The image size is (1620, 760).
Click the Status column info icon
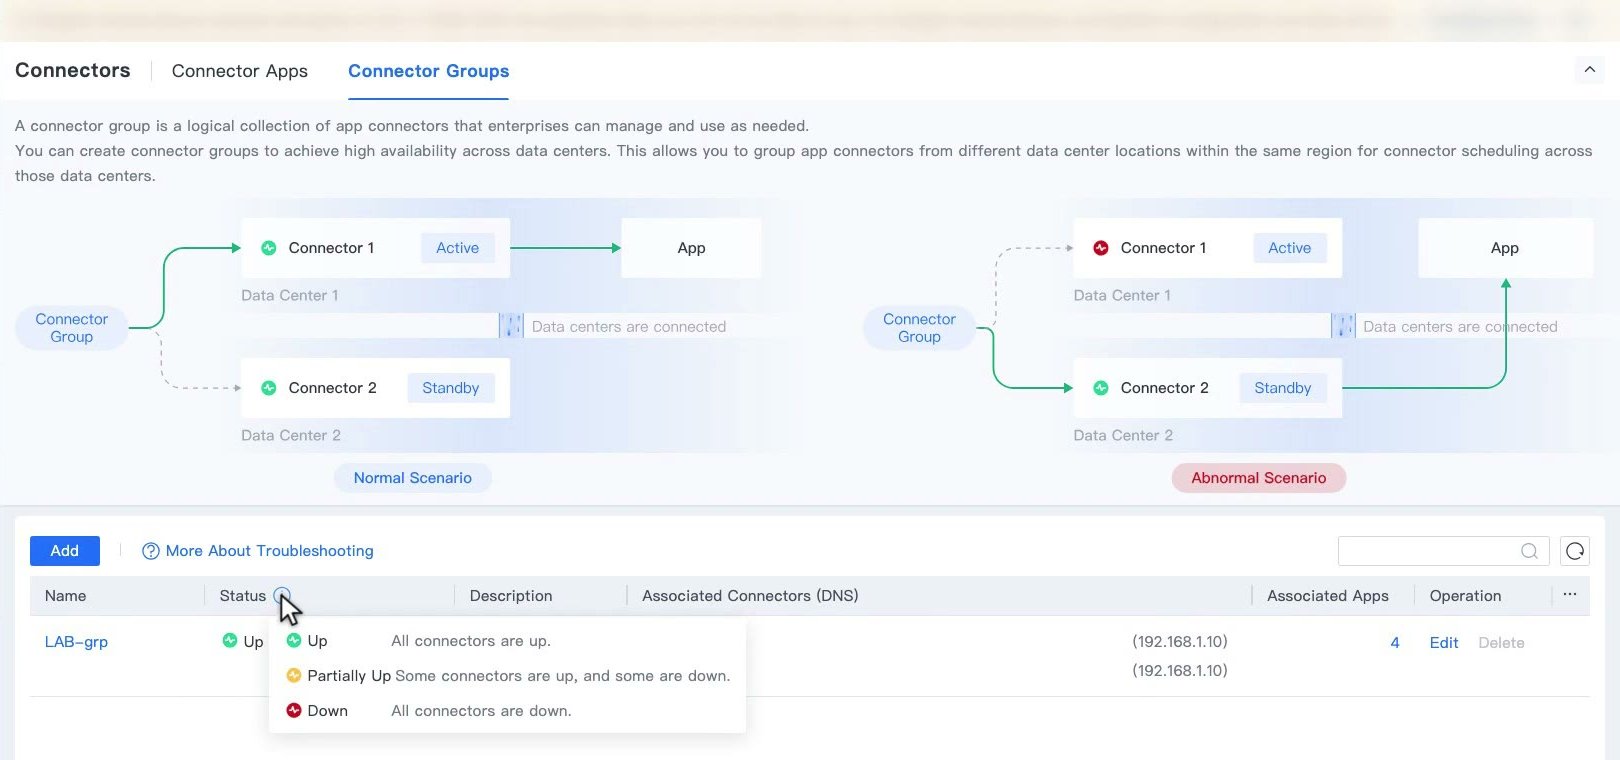tap(282, 595)
